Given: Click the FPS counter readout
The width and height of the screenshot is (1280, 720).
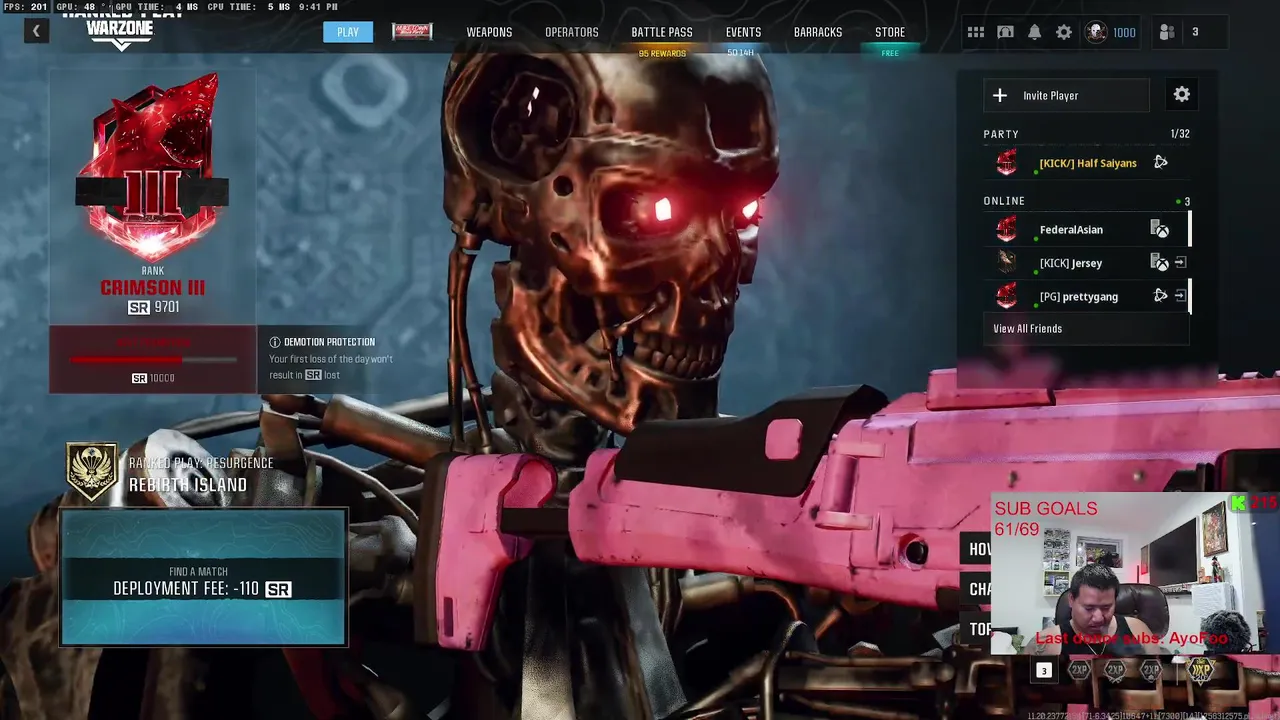Looking at the screenshot, I should (x=25, y=7).
